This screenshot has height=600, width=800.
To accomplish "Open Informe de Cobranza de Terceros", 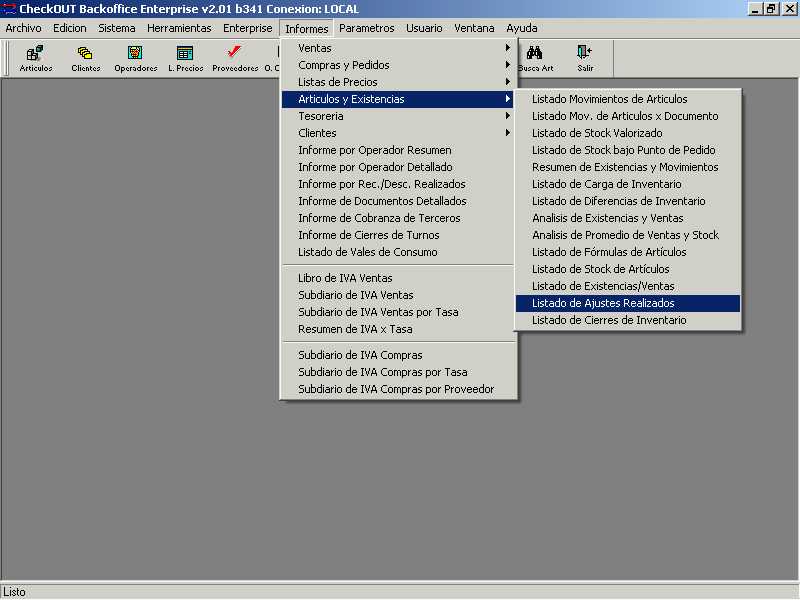I will tap(397, 218).
